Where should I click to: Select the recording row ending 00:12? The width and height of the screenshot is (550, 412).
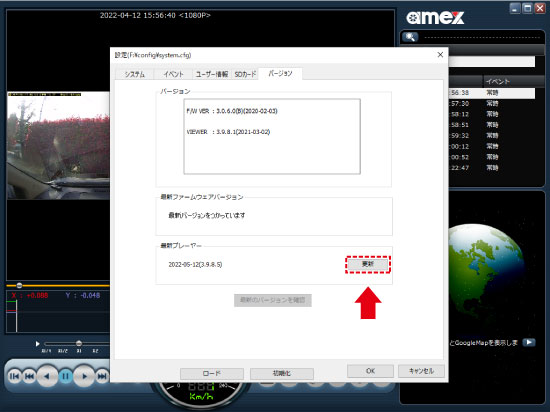pyautogui.click(x=492, y=146)
